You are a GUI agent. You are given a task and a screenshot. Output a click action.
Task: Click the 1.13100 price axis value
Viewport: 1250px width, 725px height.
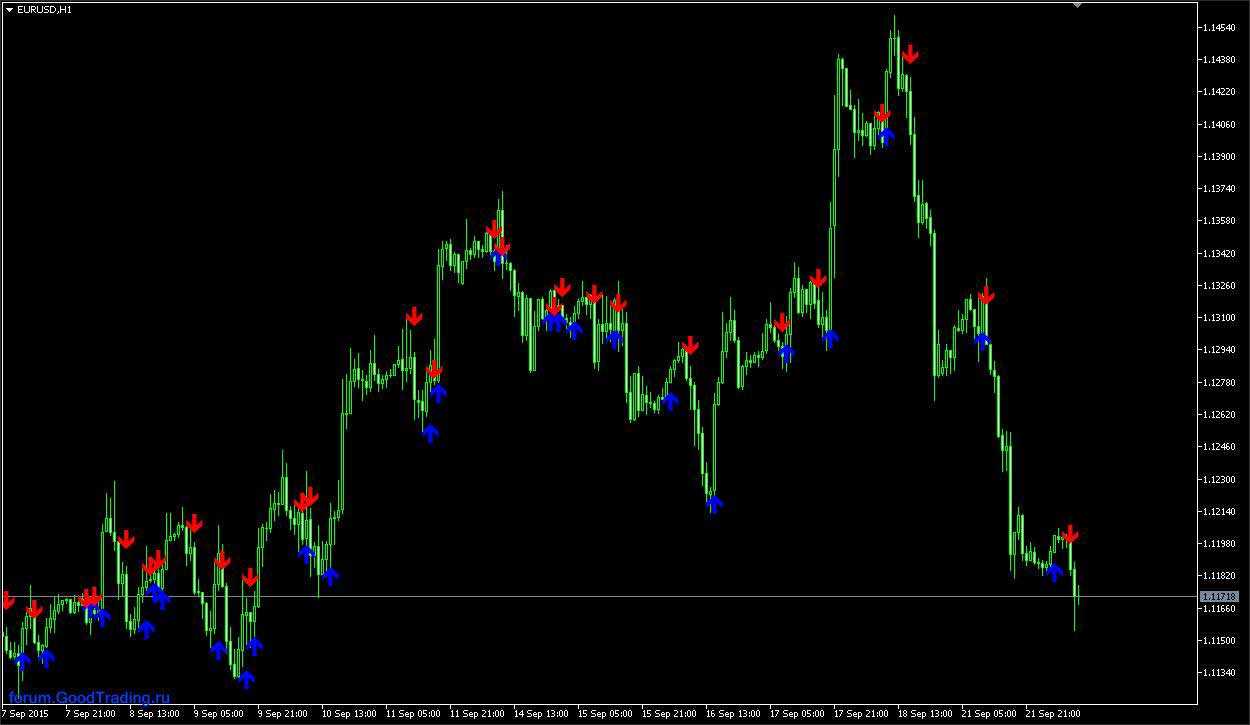1217,318
